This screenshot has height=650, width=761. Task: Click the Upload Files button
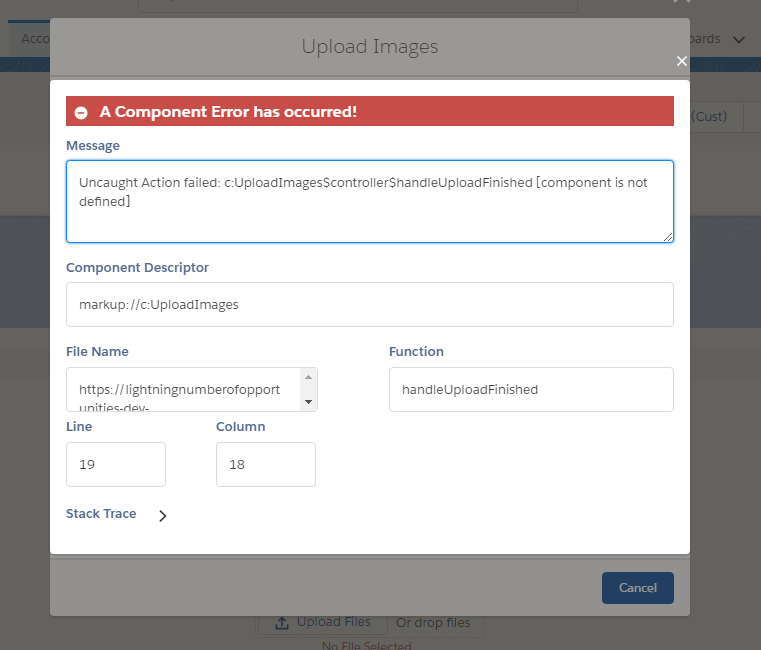[322, 622]
